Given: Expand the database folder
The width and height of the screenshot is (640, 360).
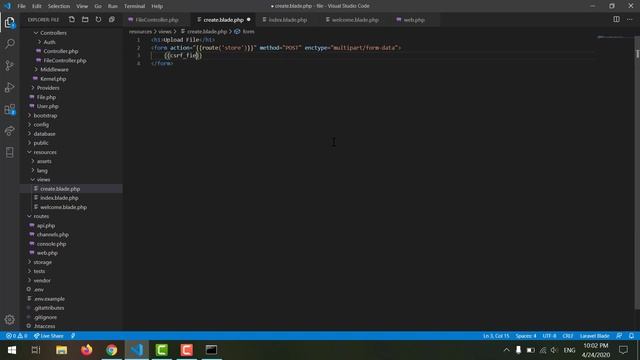Looking at the screenshot, I should pyautogui.click(x=43, y=134).
